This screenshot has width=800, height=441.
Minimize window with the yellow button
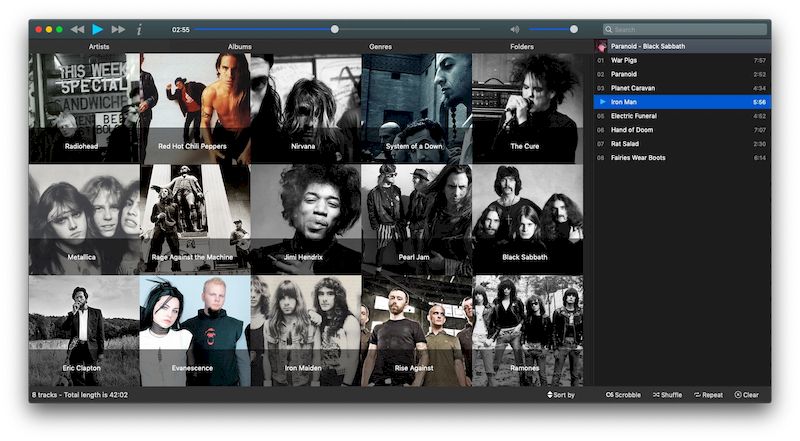pyautogui.click(x=49, y=30)
